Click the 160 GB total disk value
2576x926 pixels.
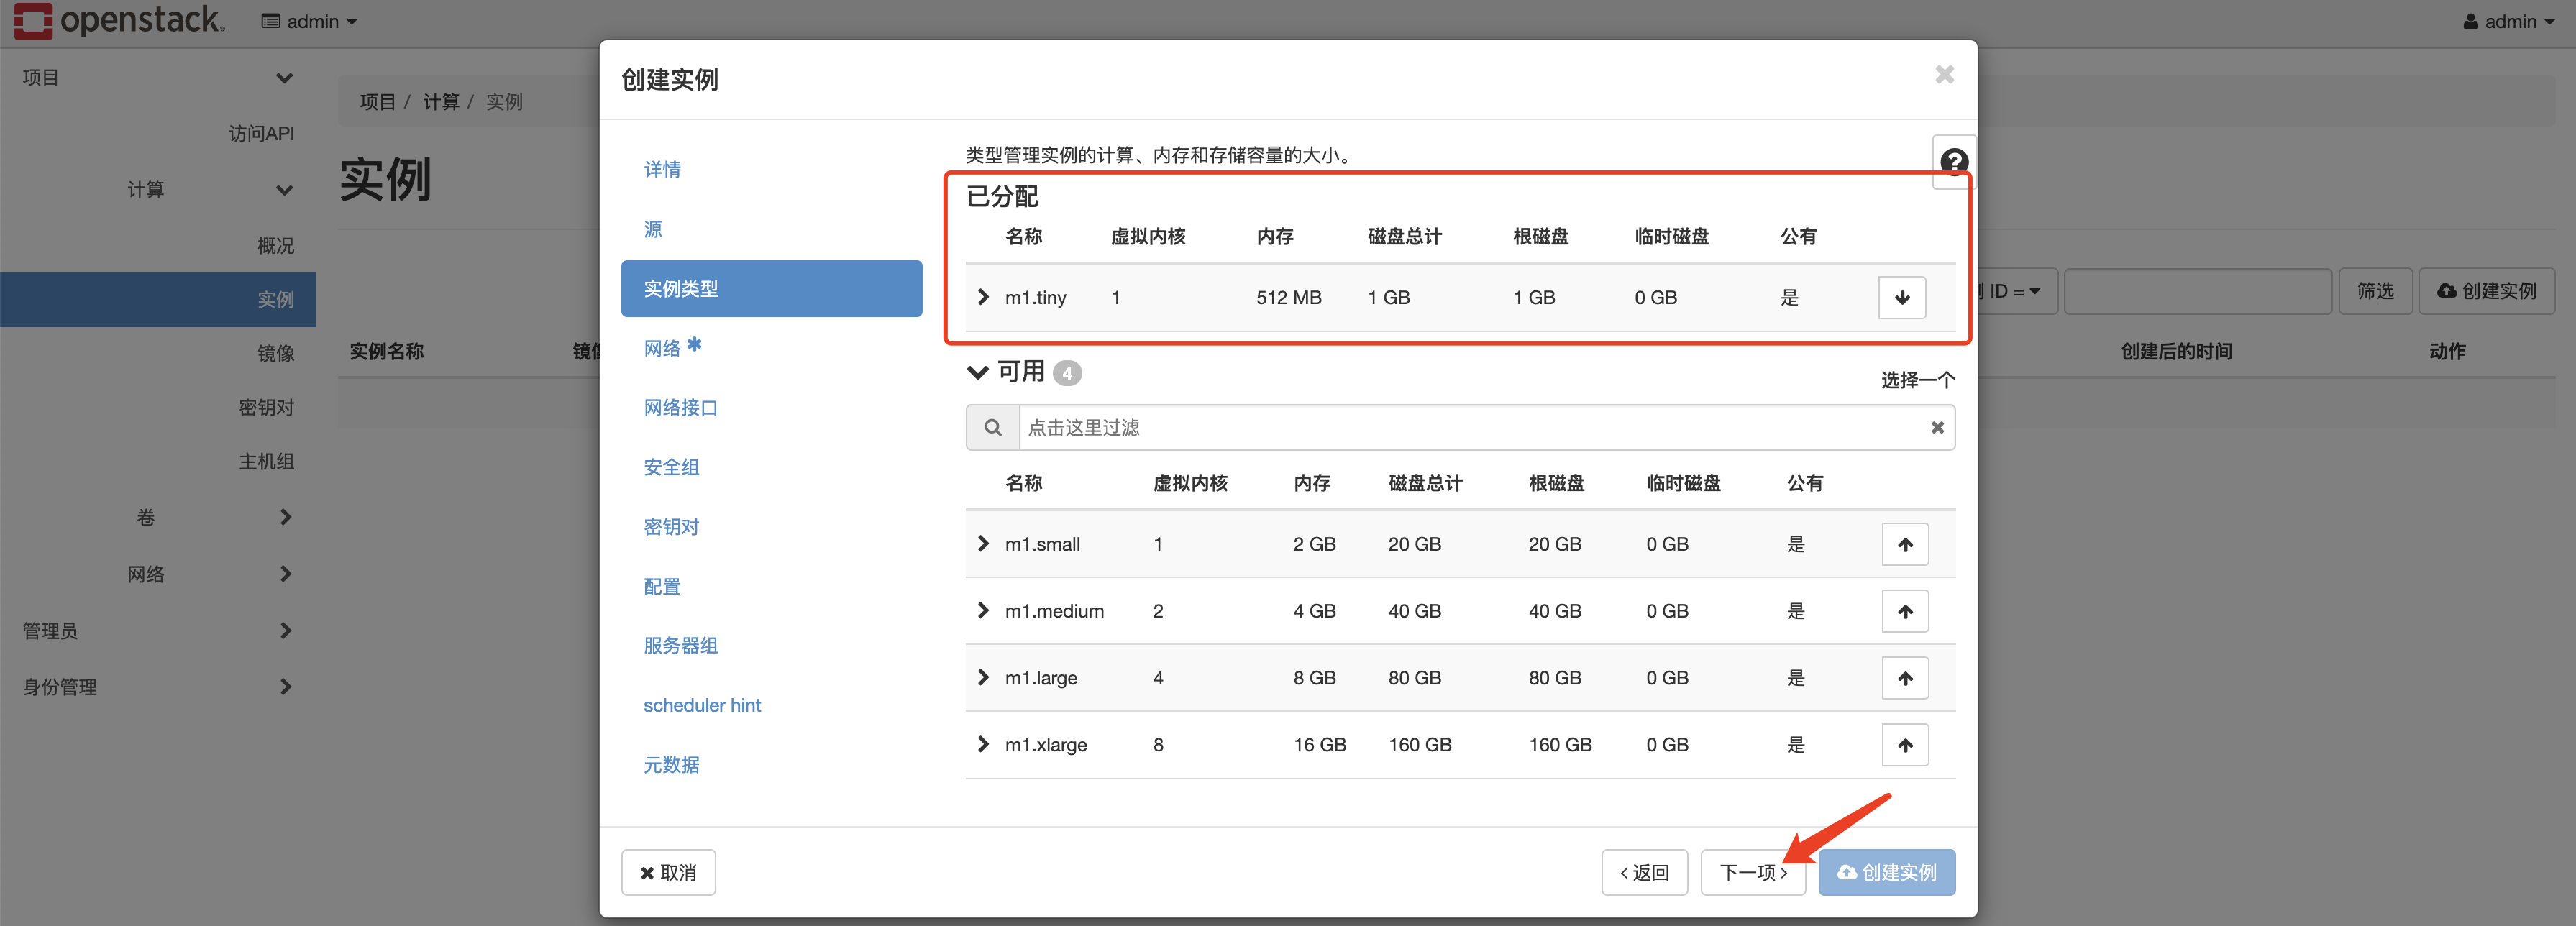[1419, 745]
